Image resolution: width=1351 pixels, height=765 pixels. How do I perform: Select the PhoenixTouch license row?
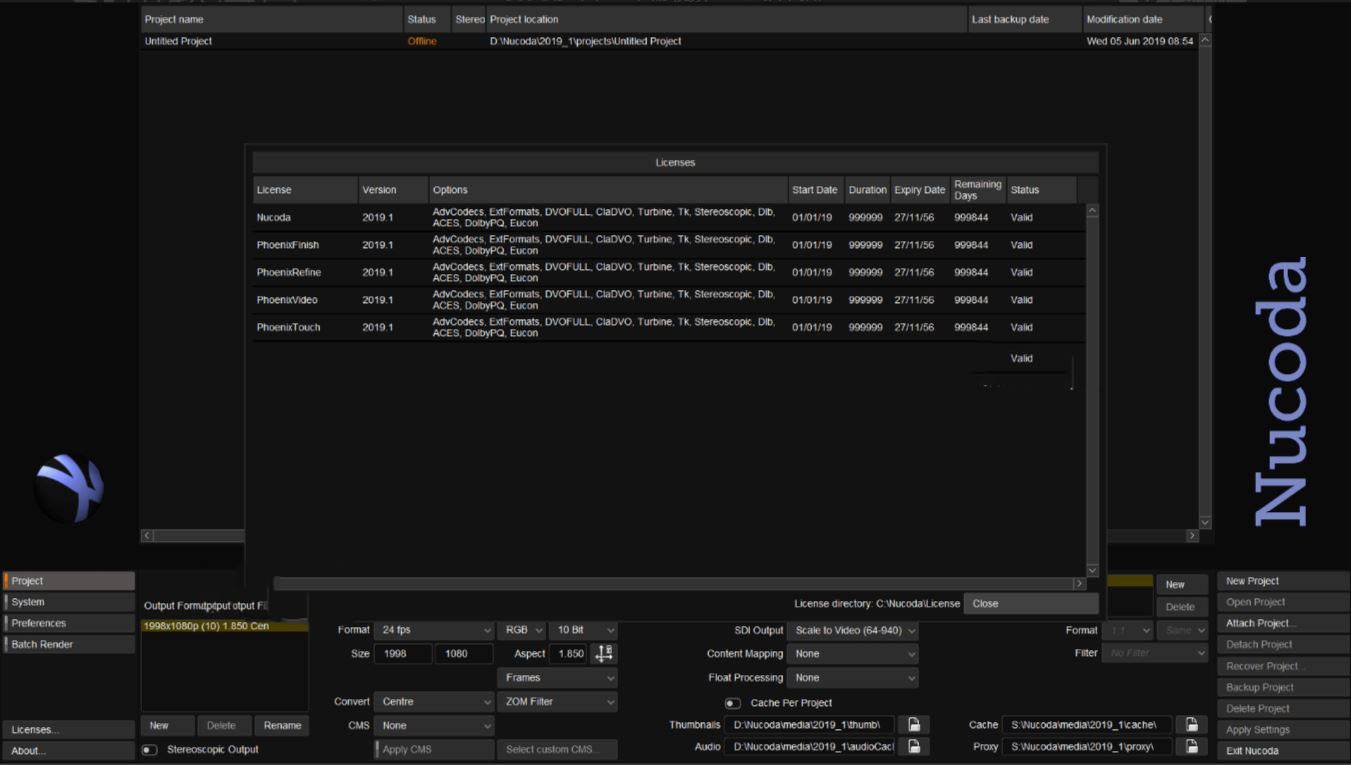click(x=668, y=327)
